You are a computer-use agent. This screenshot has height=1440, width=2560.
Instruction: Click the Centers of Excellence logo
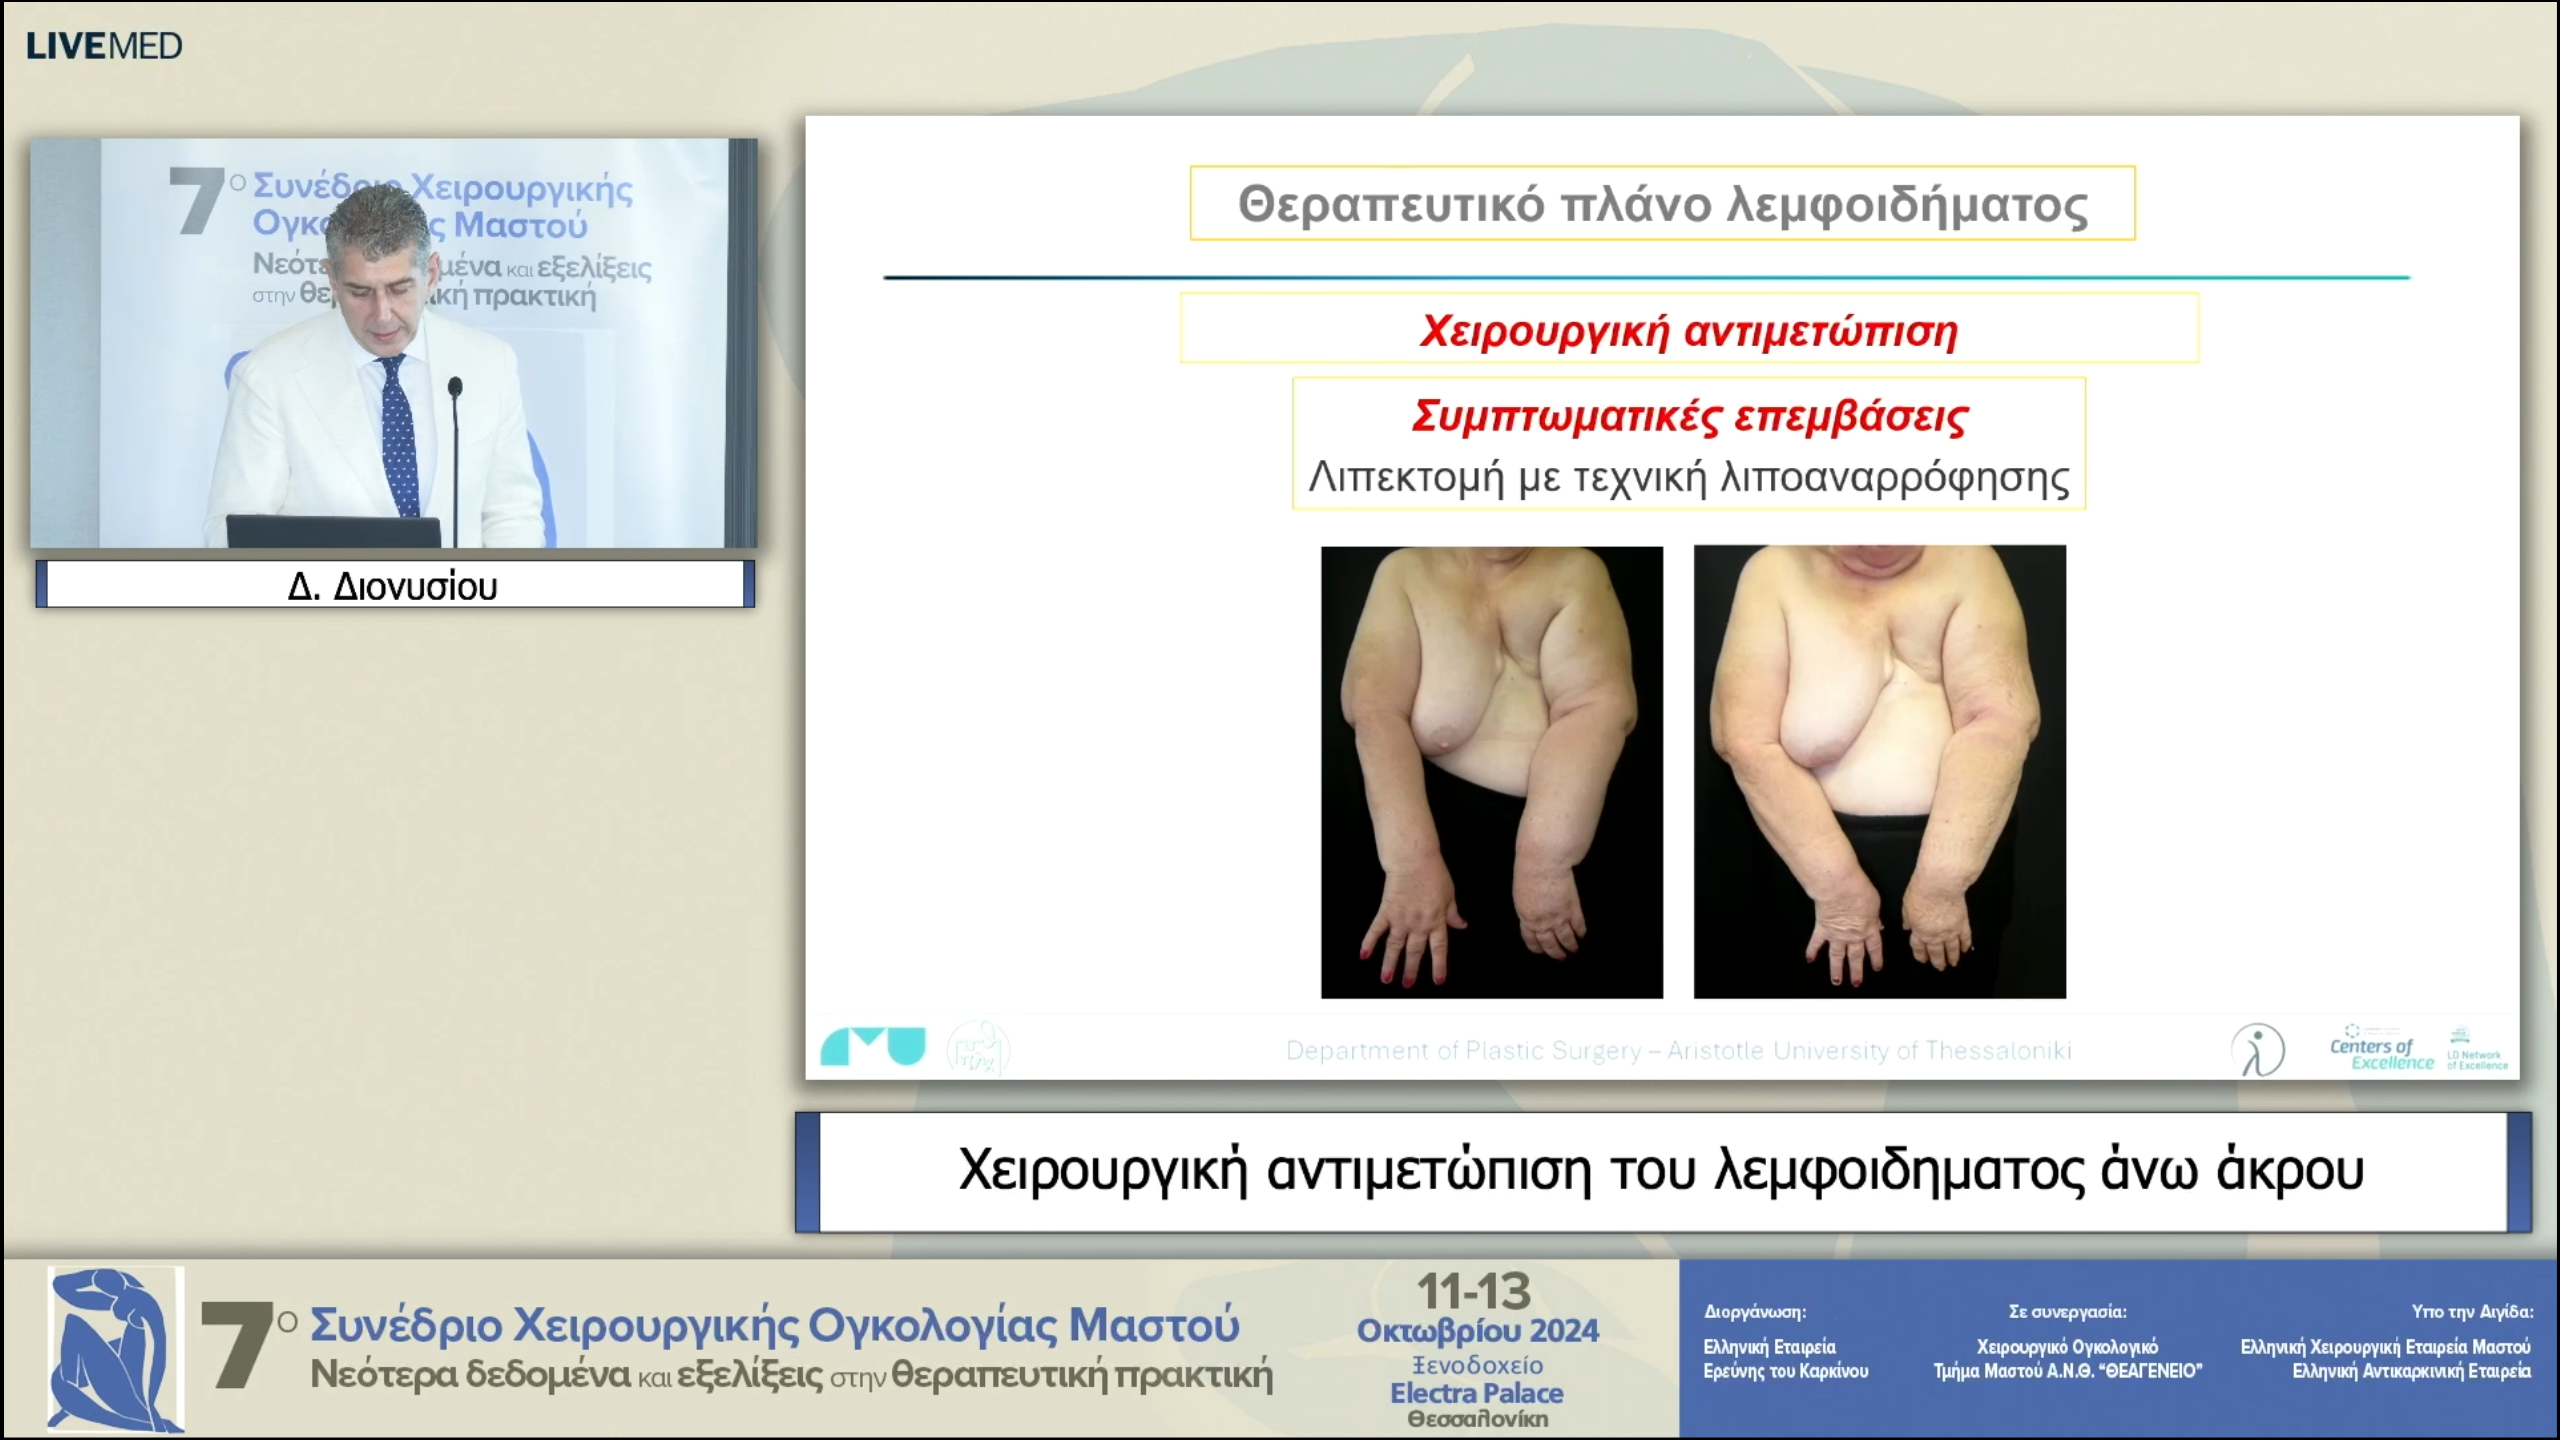tap(2380, 1048)
